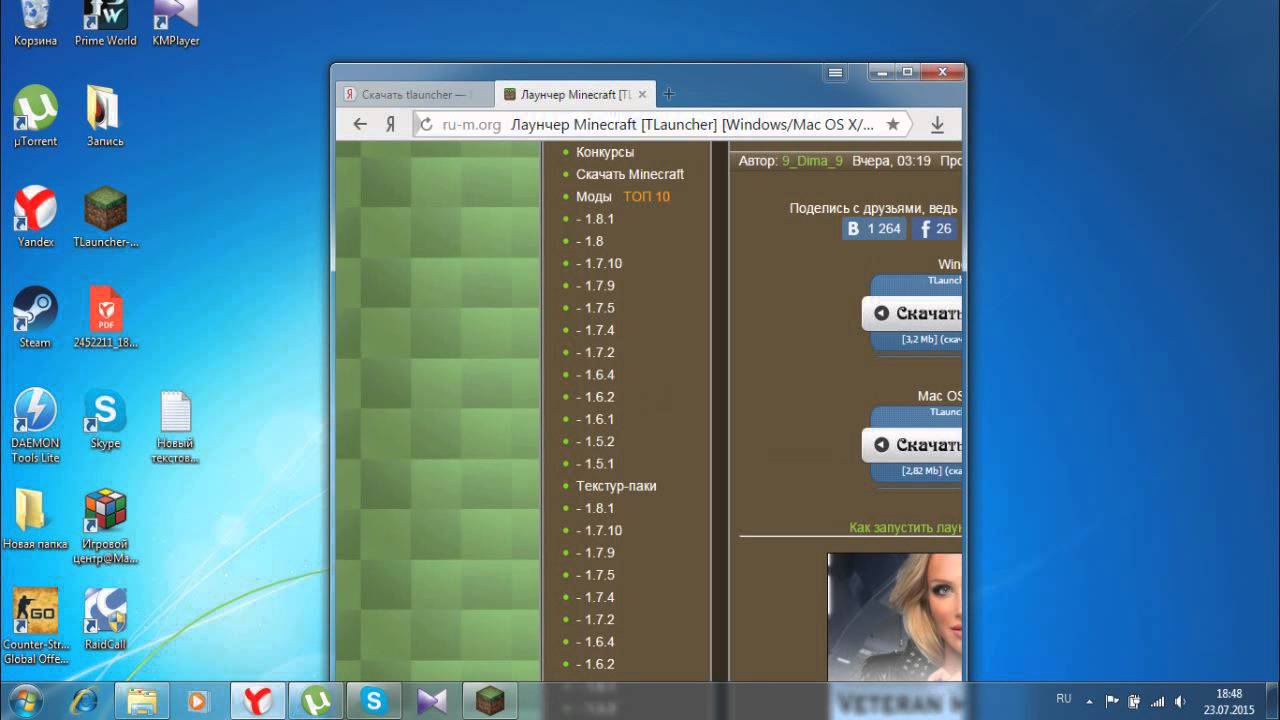This screenshot has width=1280, height=720.
Task: Open texture packs version 1.7.10 link
Action: pyautogui.click(x=599, y=530)
